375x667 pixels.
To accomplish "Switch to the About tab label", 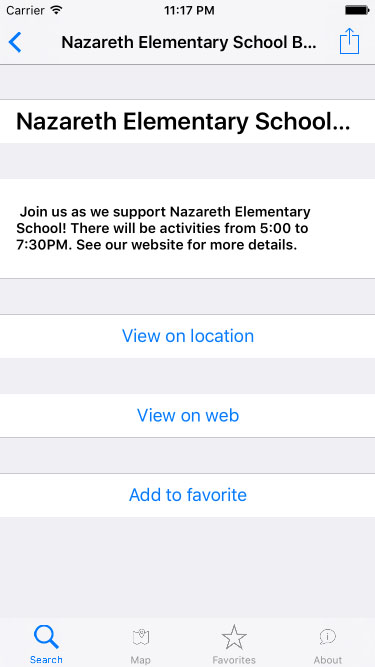I will (x=328, y=660).
